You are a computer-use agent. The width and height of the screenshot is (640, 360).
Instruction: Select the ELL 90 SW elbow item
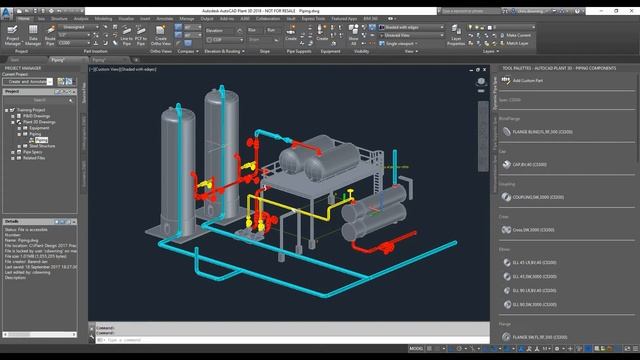[x=530, y=304]
